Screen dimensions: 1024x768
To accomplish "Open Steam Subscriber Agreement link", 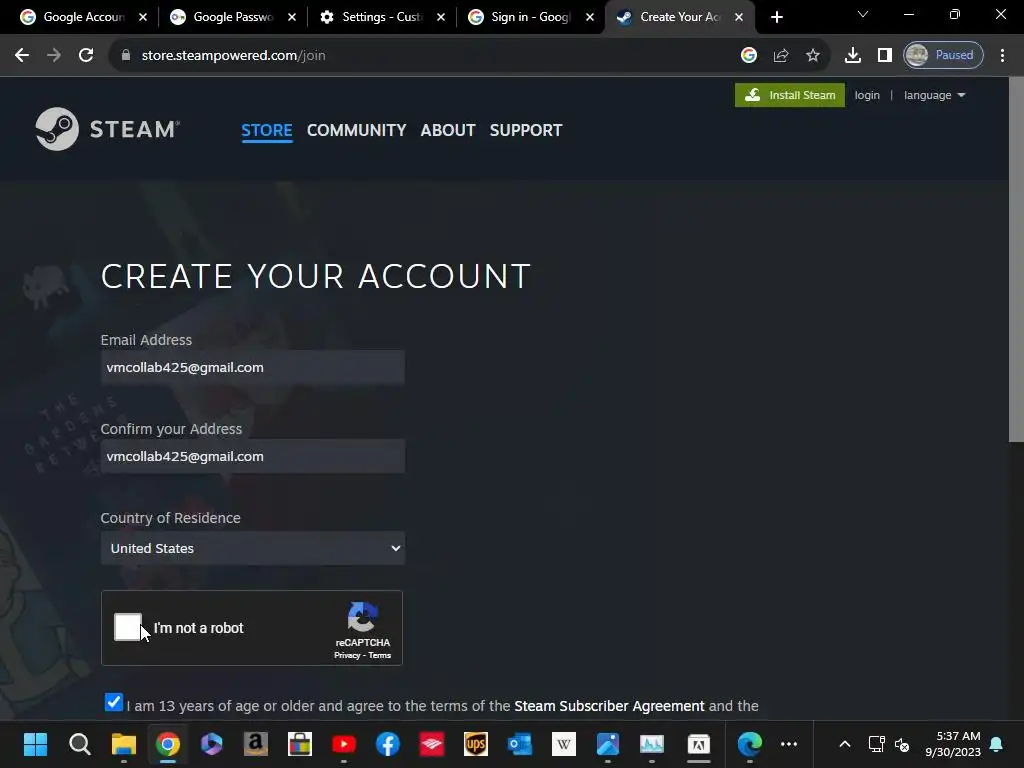I will [609, 706].
